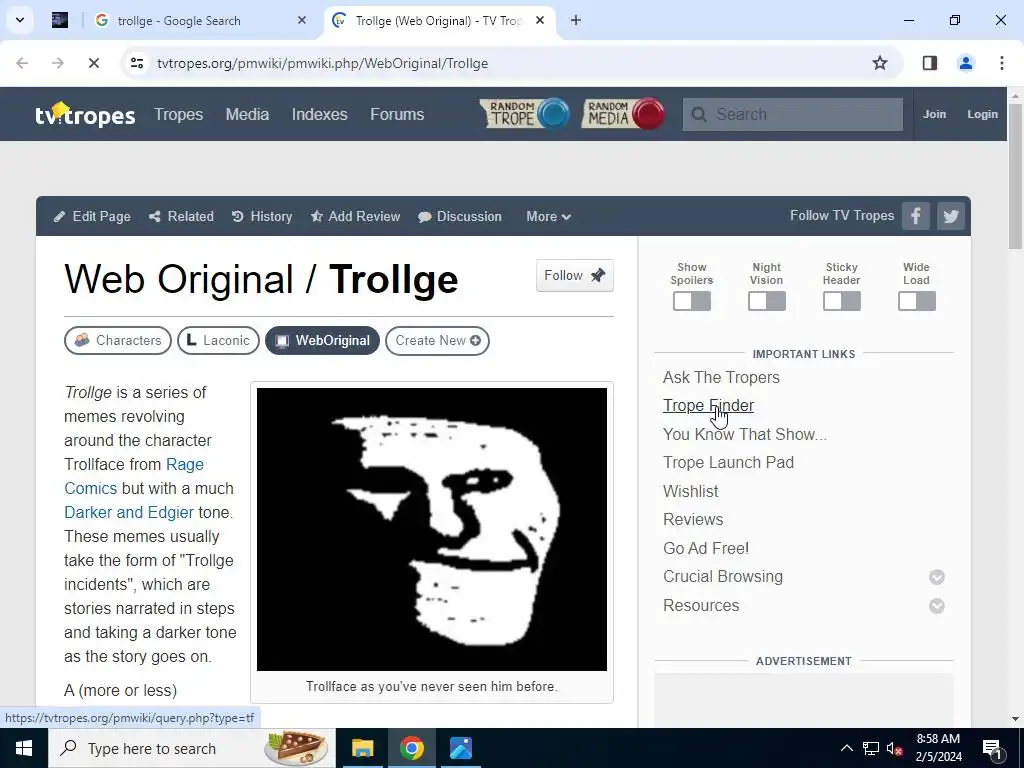The image size is (1024, 768).
Task: Open Forums menu in site header
Action: pyautogui.click(x=397, y=114)
